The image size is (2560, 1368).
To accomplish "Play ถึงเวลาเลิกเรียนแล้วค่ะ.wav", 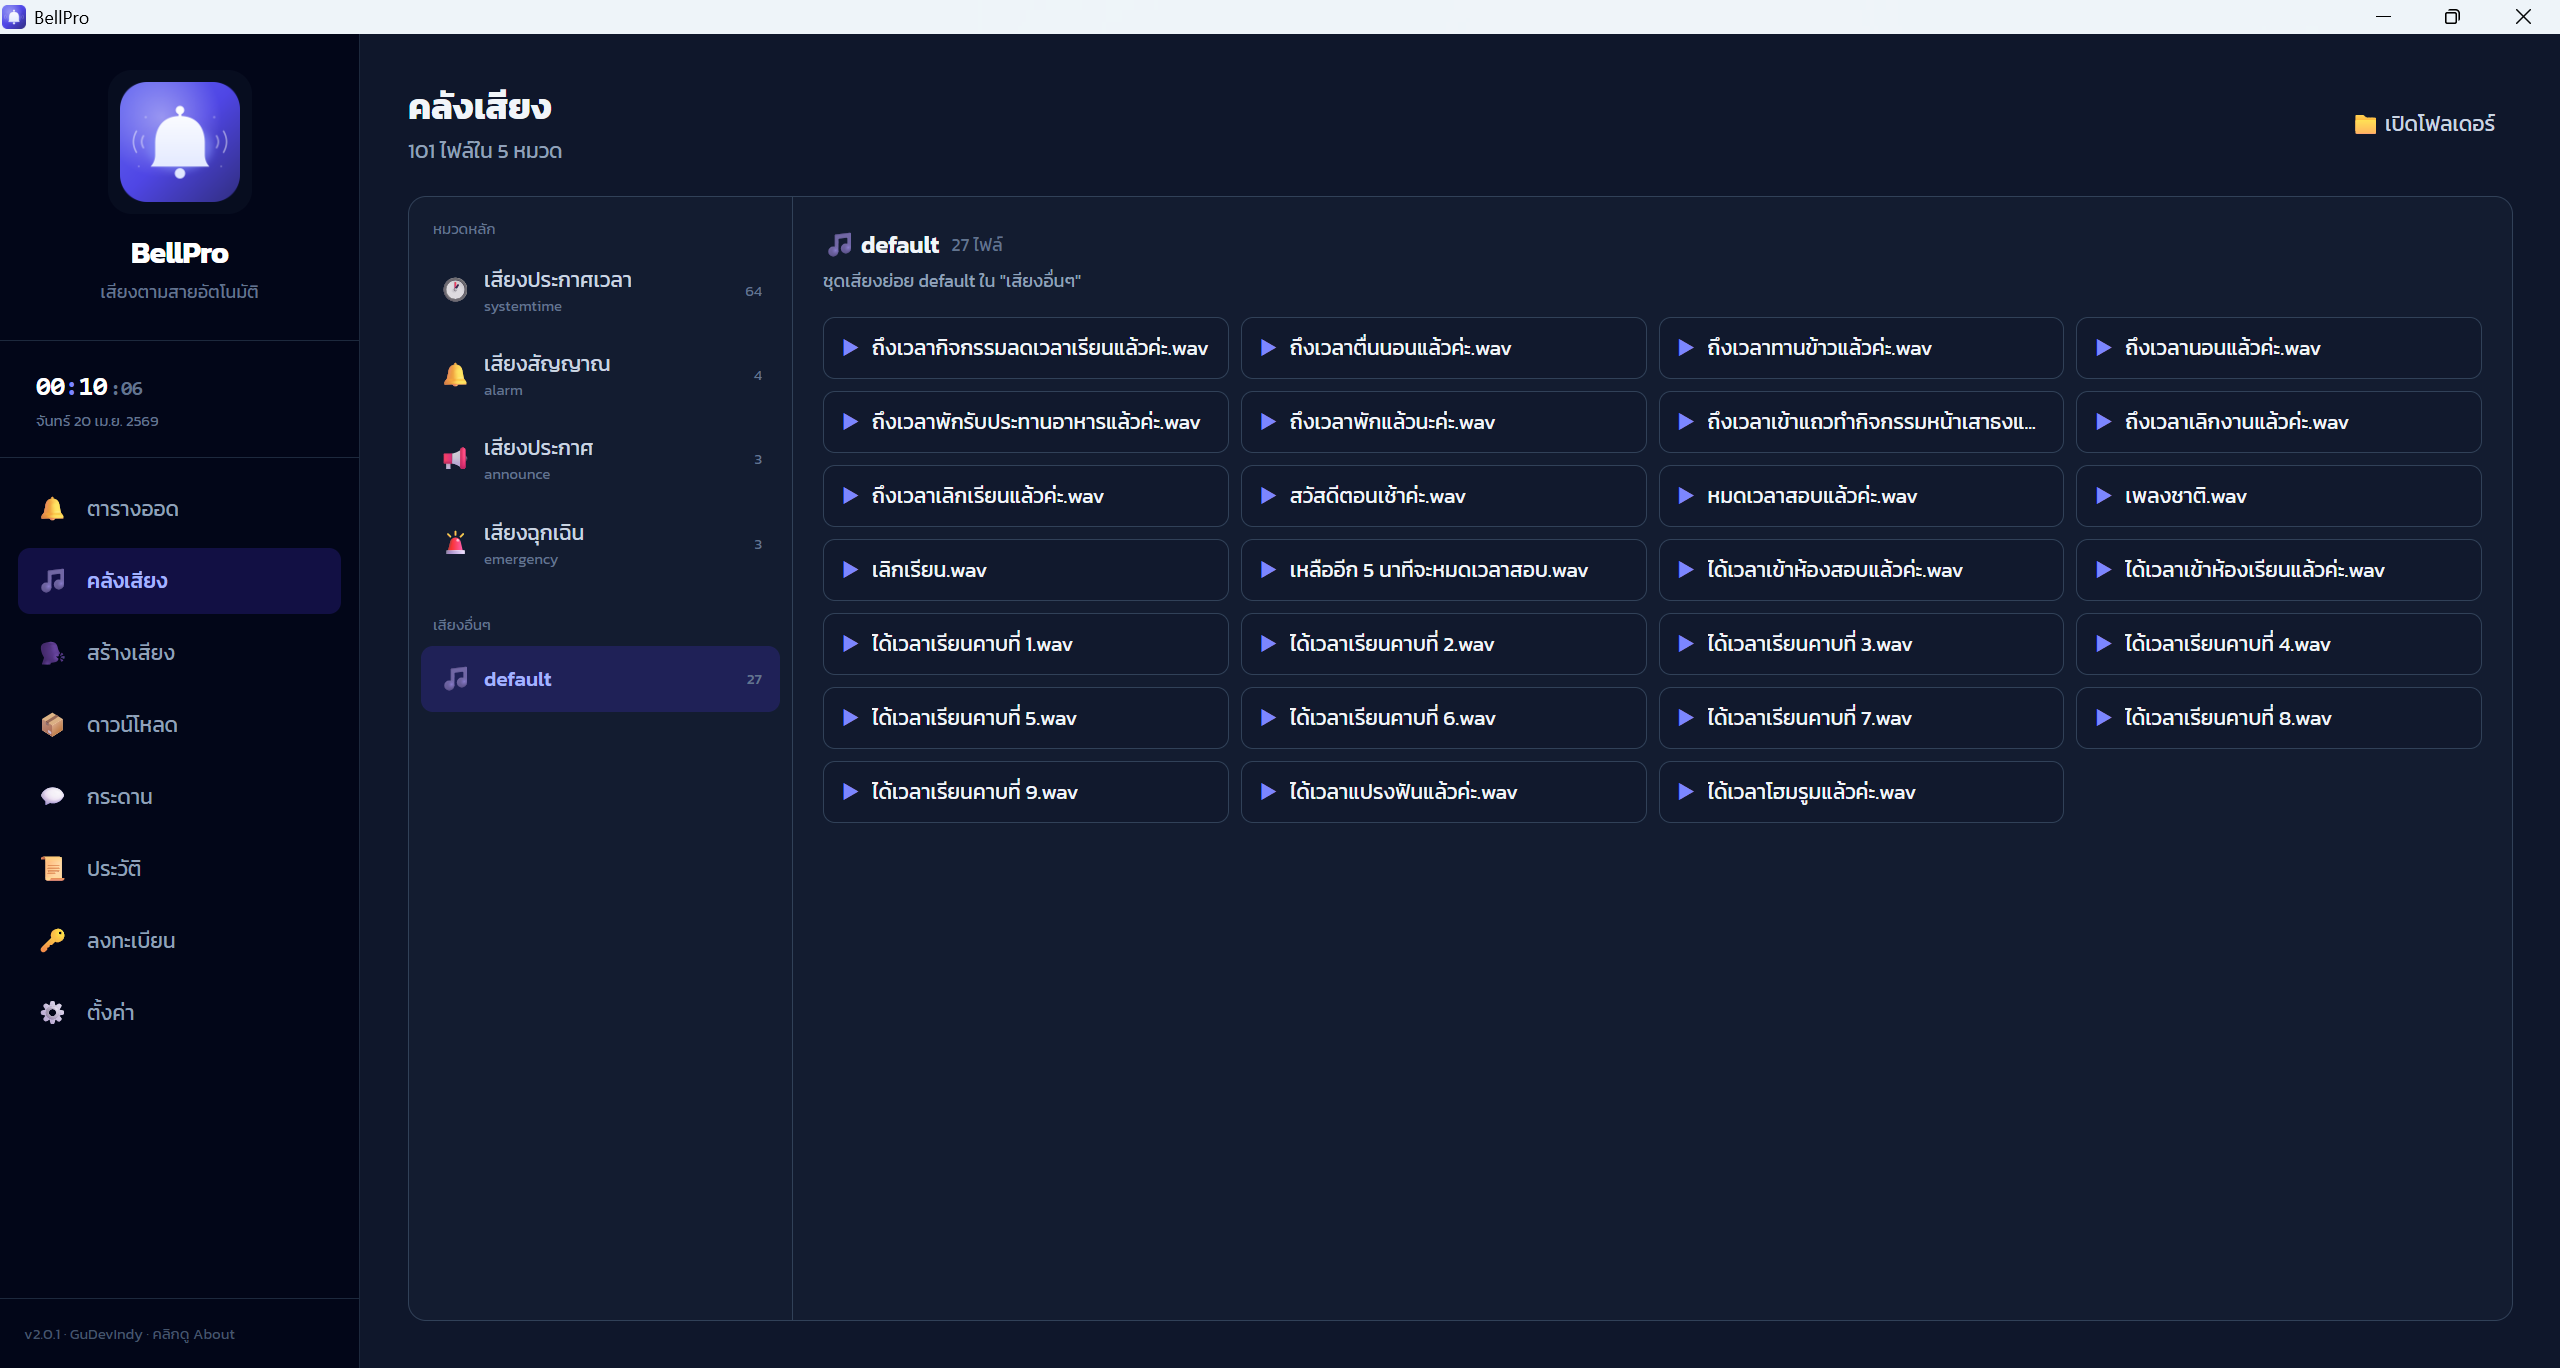I will [x=1025, y=496].
